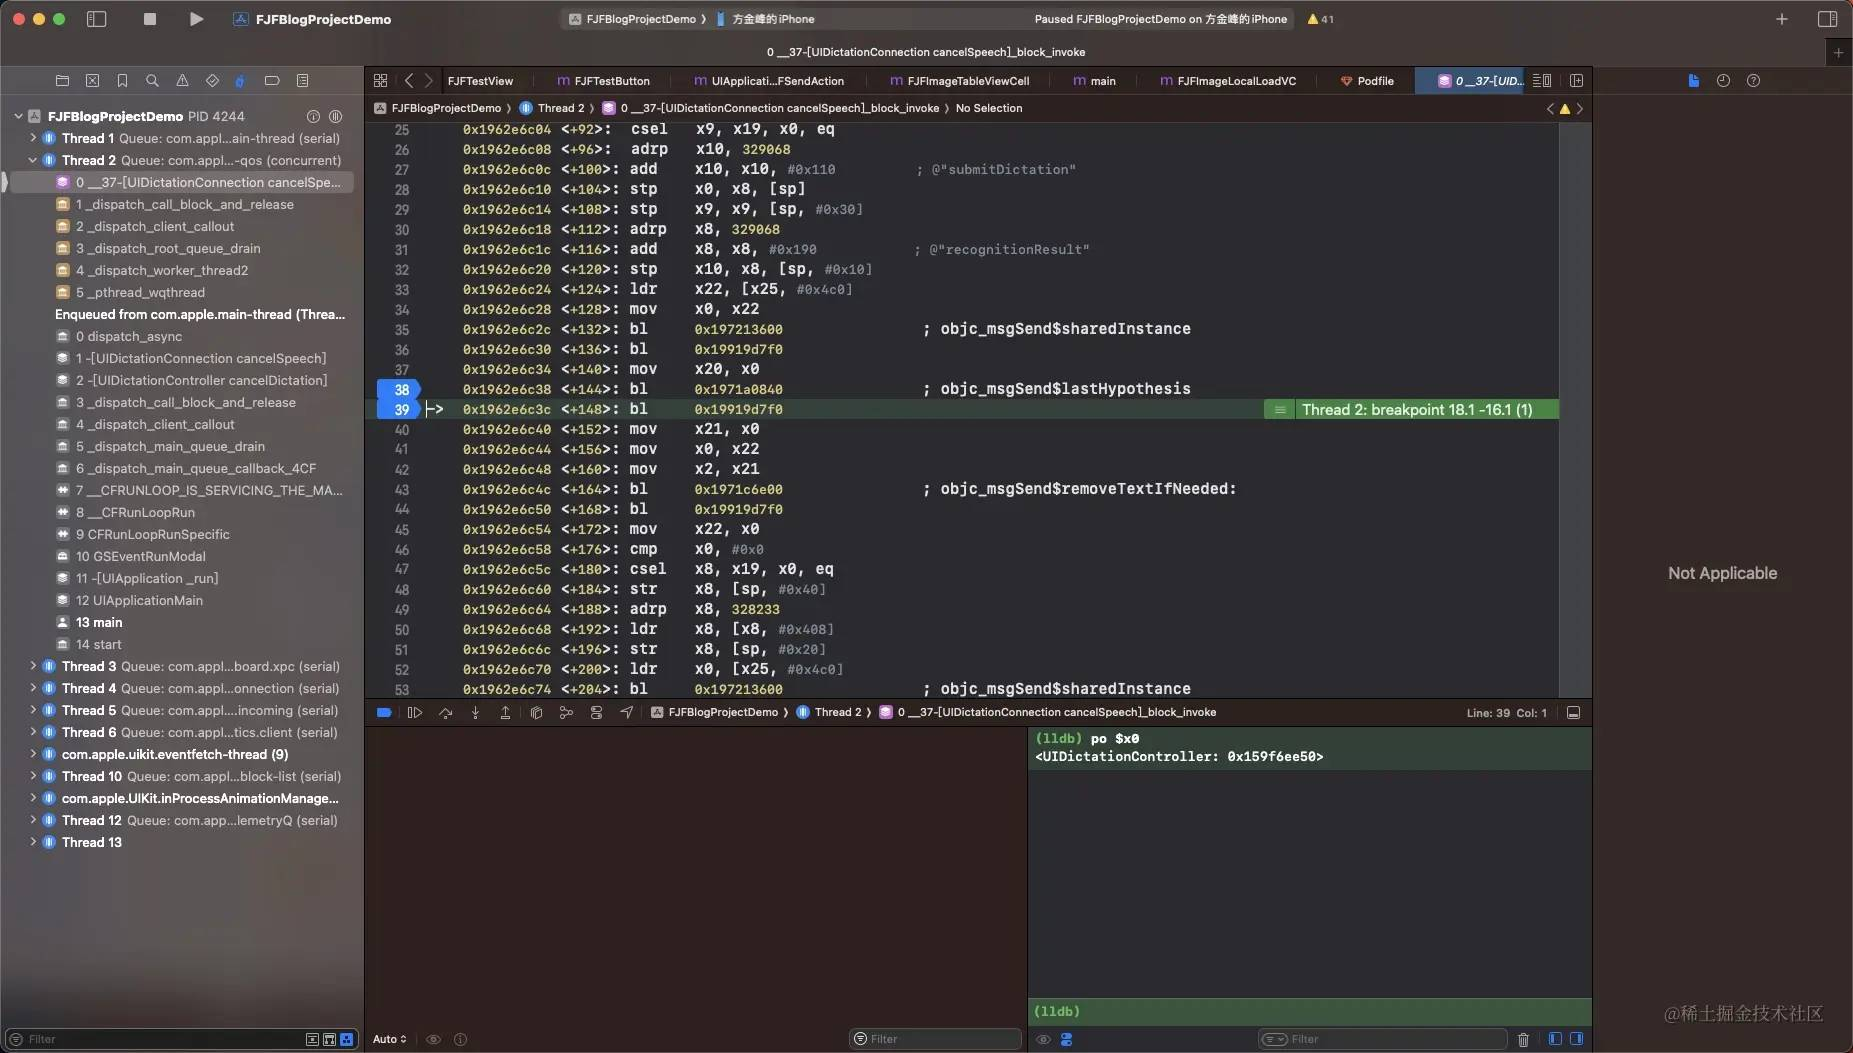Hide the debug area
The width and height of the screenshot is (1853, 1053).
(1573, 713)
